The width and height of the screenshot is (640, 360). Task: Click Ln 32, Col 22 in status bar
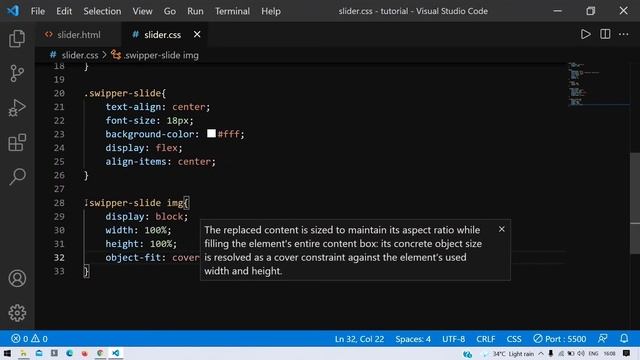[x=359, y=339]
